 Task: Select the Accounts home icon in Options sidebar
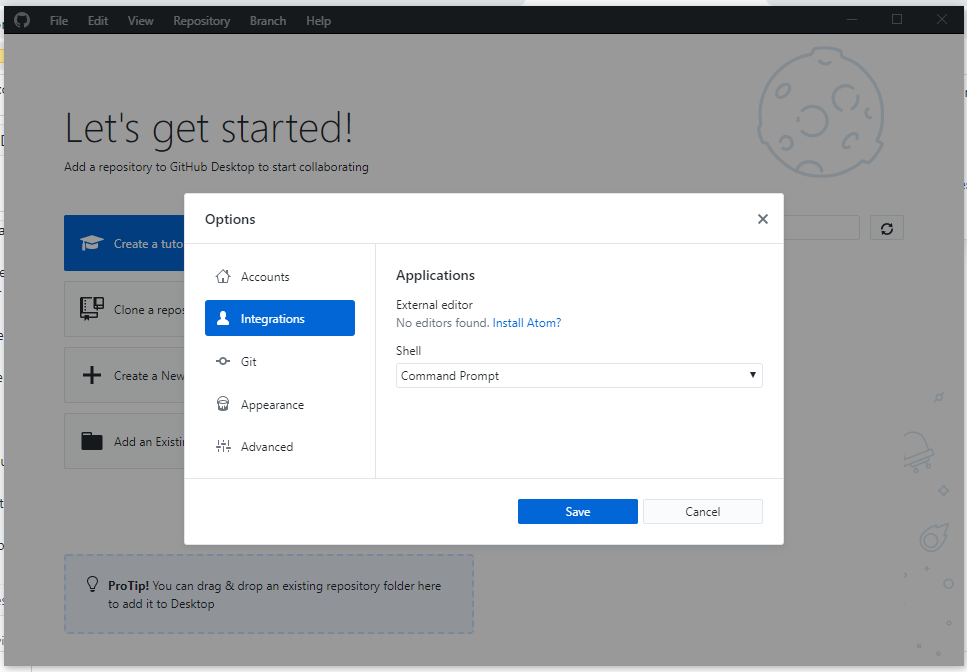[x=222, y=276]
